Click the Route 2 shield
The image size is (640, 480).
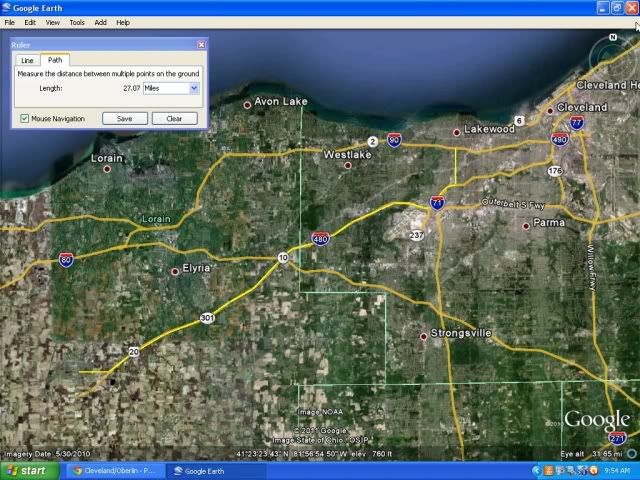point(372,142)
